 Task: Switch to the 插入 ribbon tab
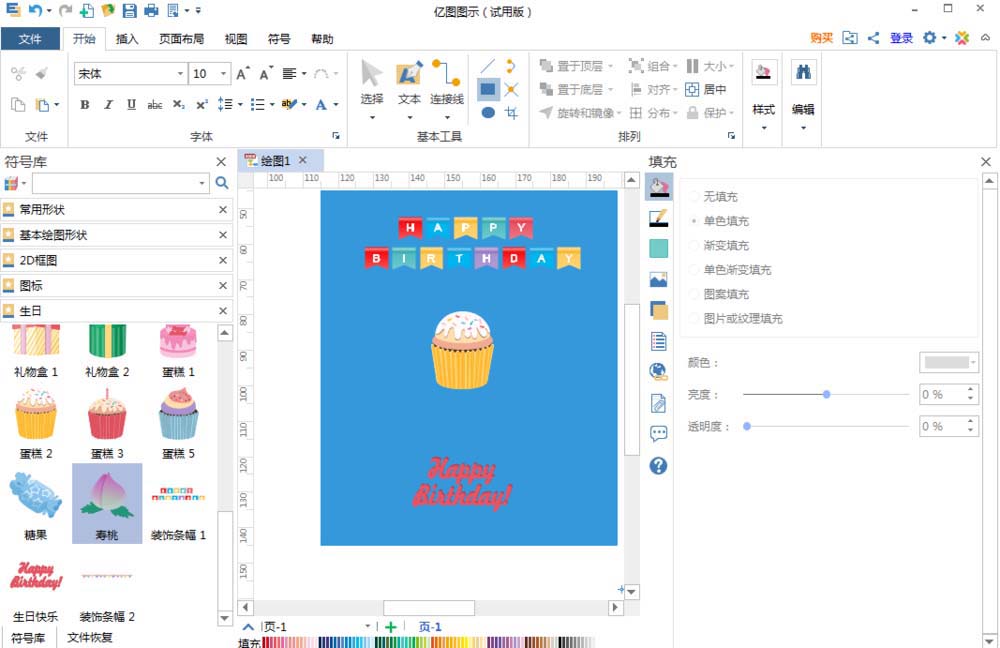(128, 39)
